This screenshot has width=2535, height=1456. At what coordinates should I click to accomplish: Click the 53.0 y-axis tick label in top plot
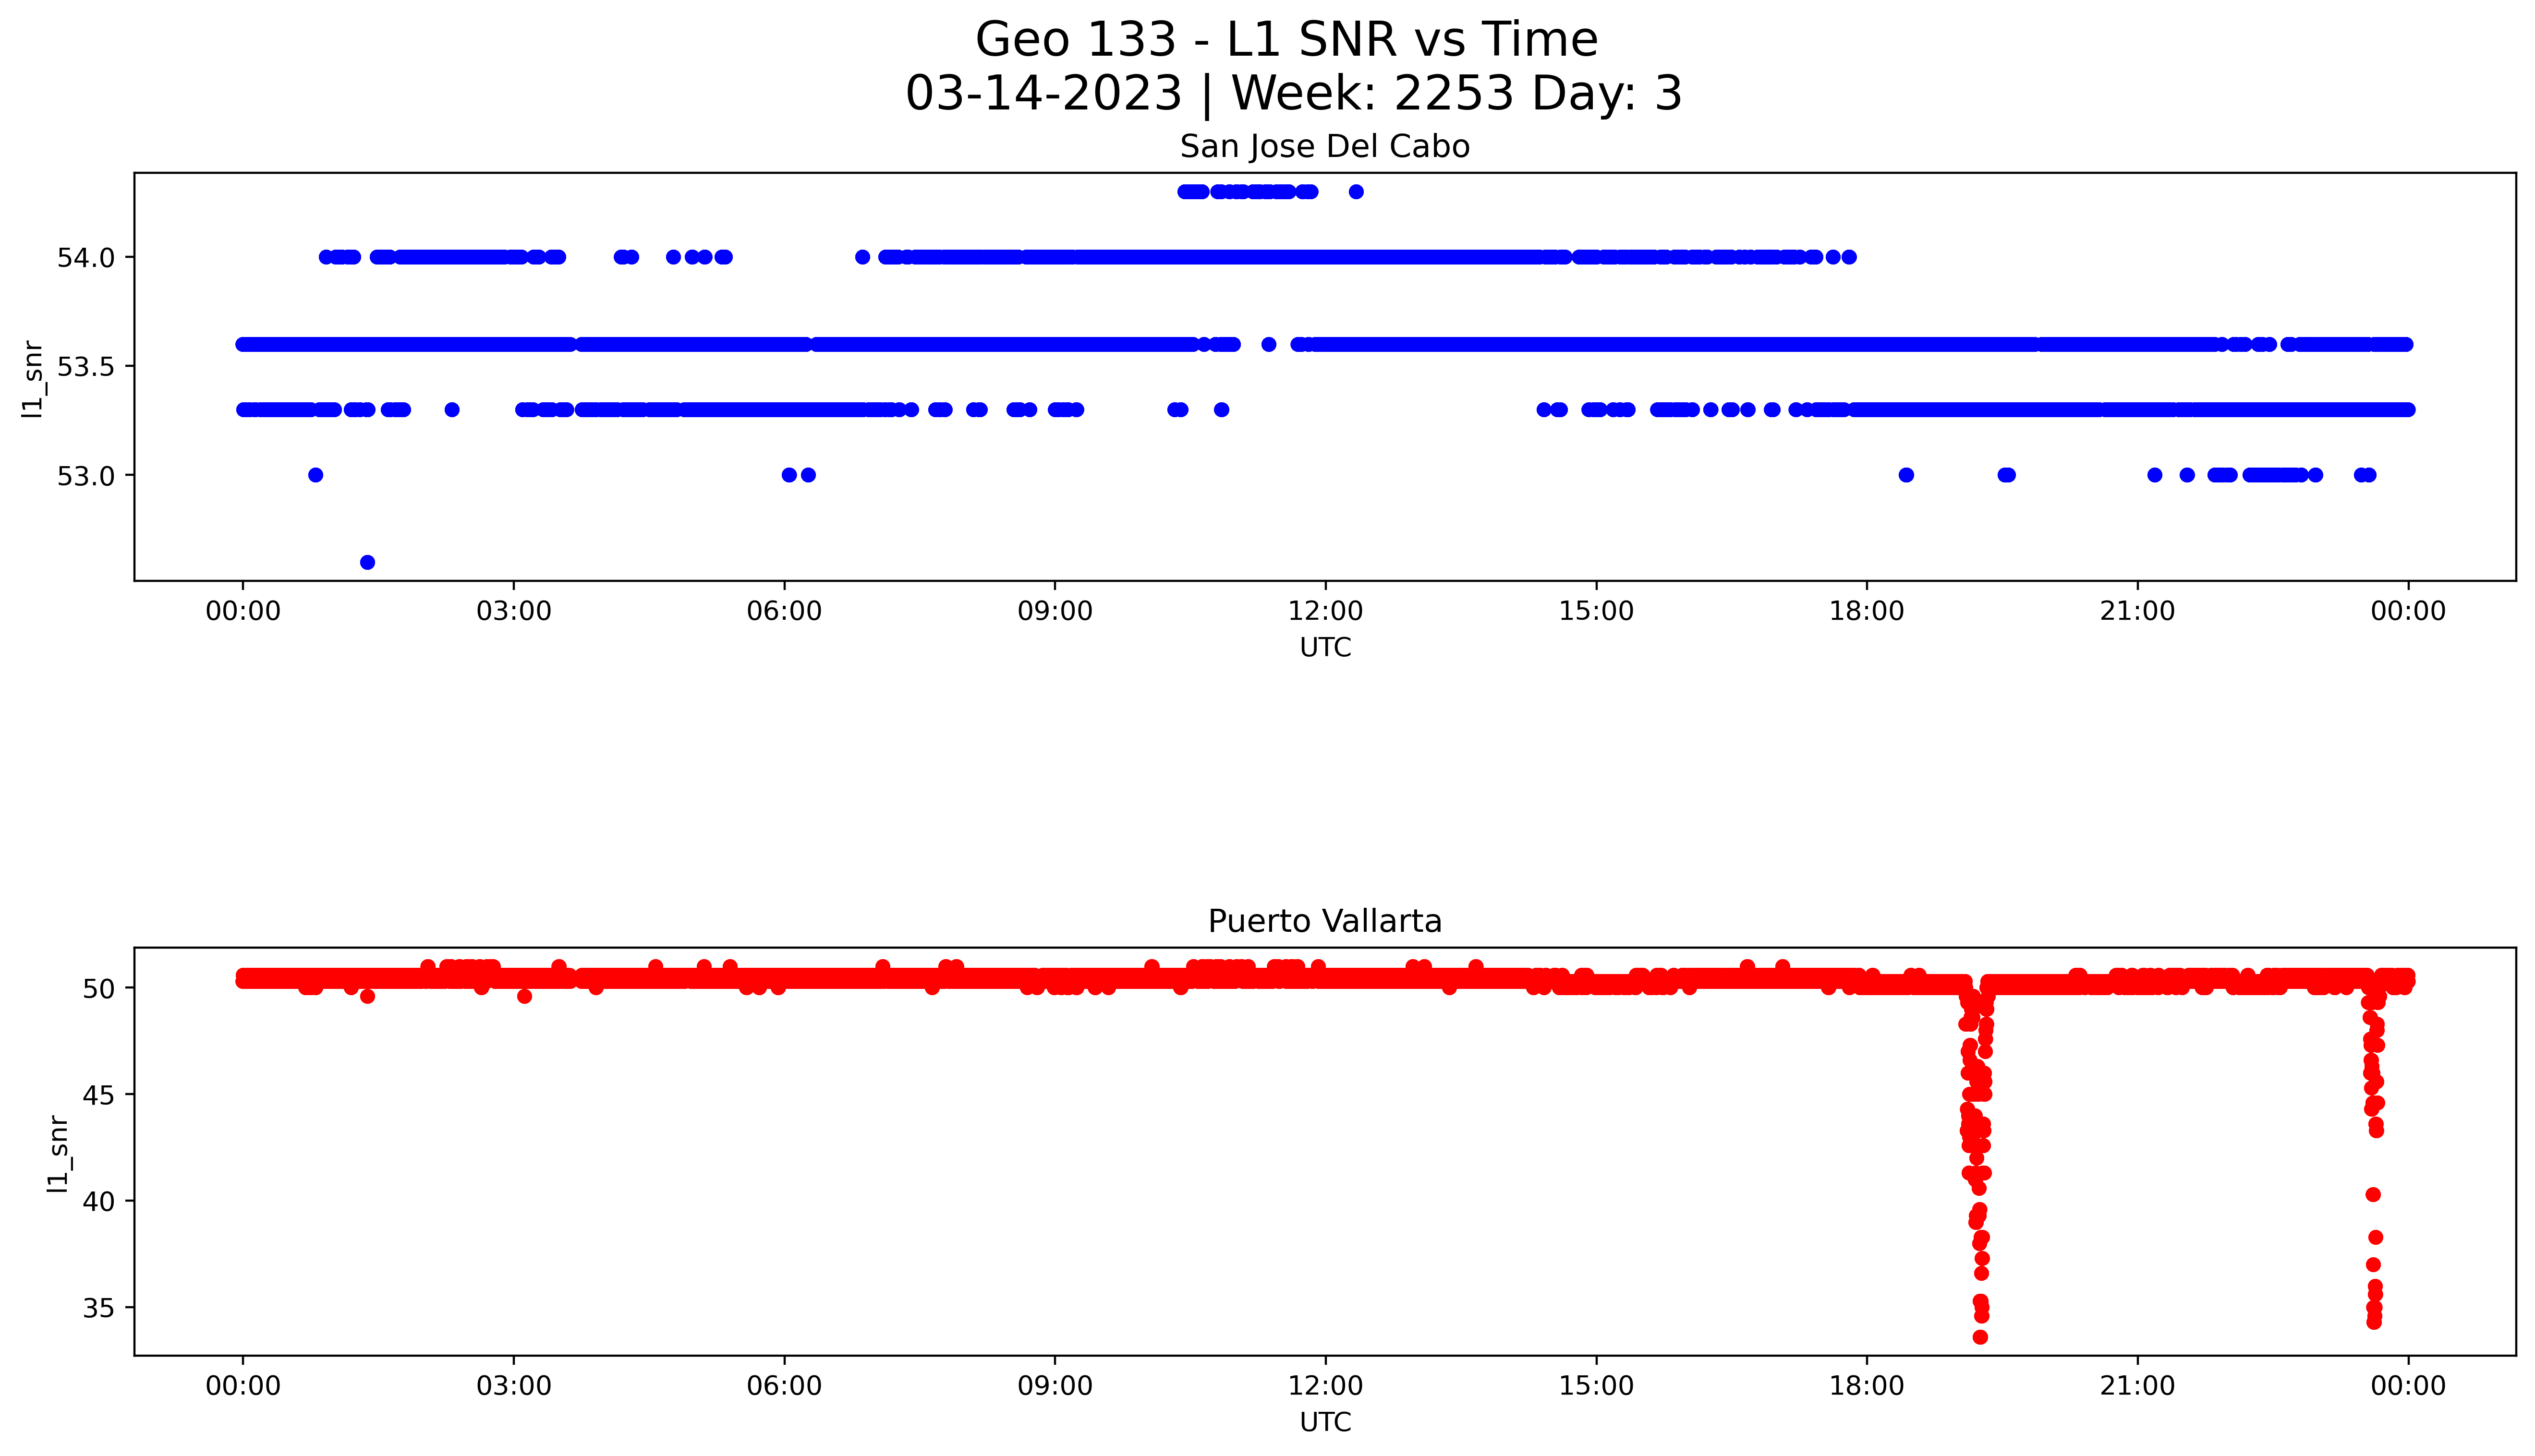(85, 476)
